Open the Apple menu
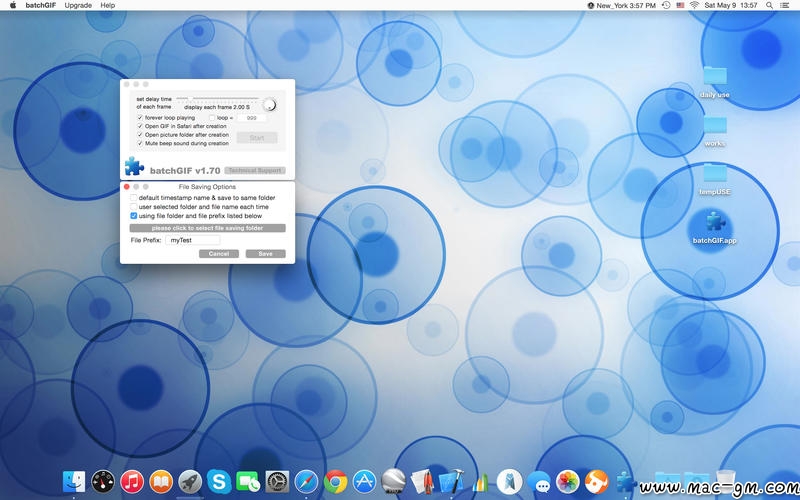This screenshot has width=800, height=500. pyautogui.click(x=13, y=5)
